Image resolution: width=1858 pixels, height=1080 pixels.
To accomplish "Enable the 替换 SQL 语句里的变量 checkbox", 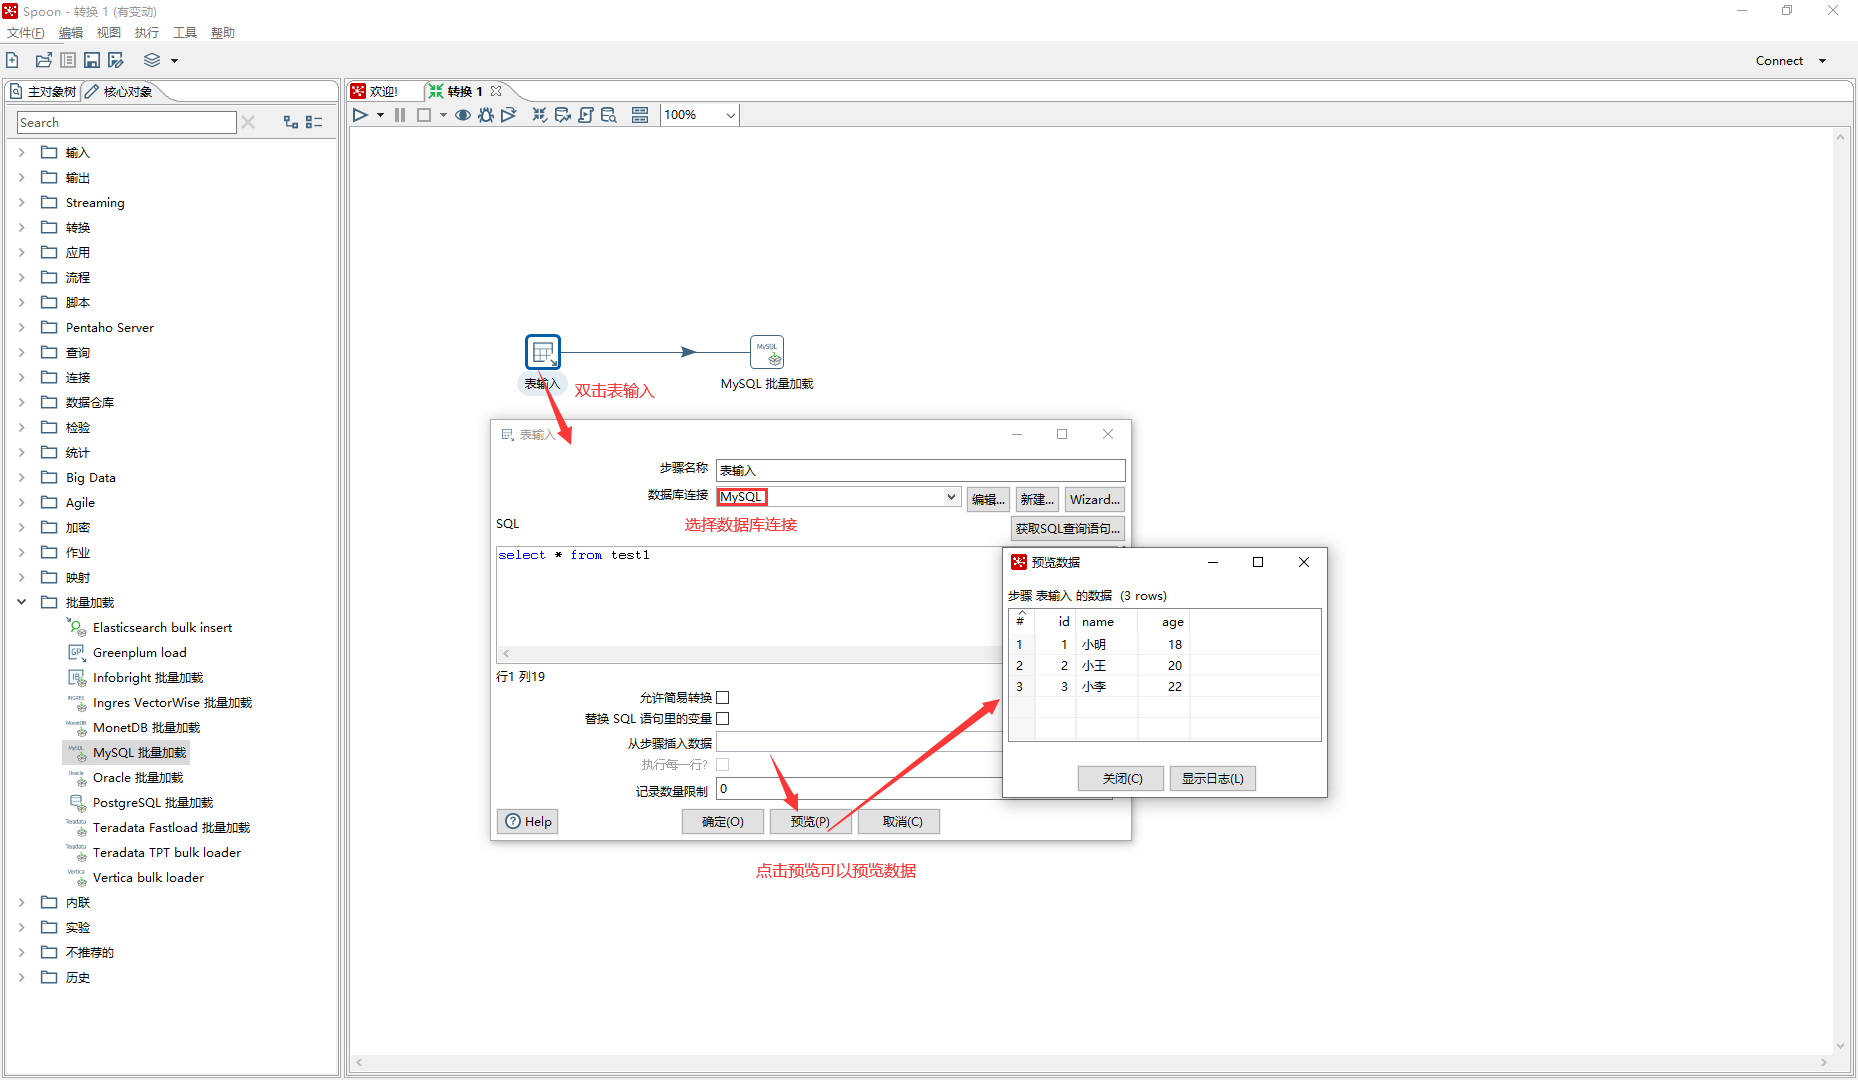I will [x=723, y=719].
